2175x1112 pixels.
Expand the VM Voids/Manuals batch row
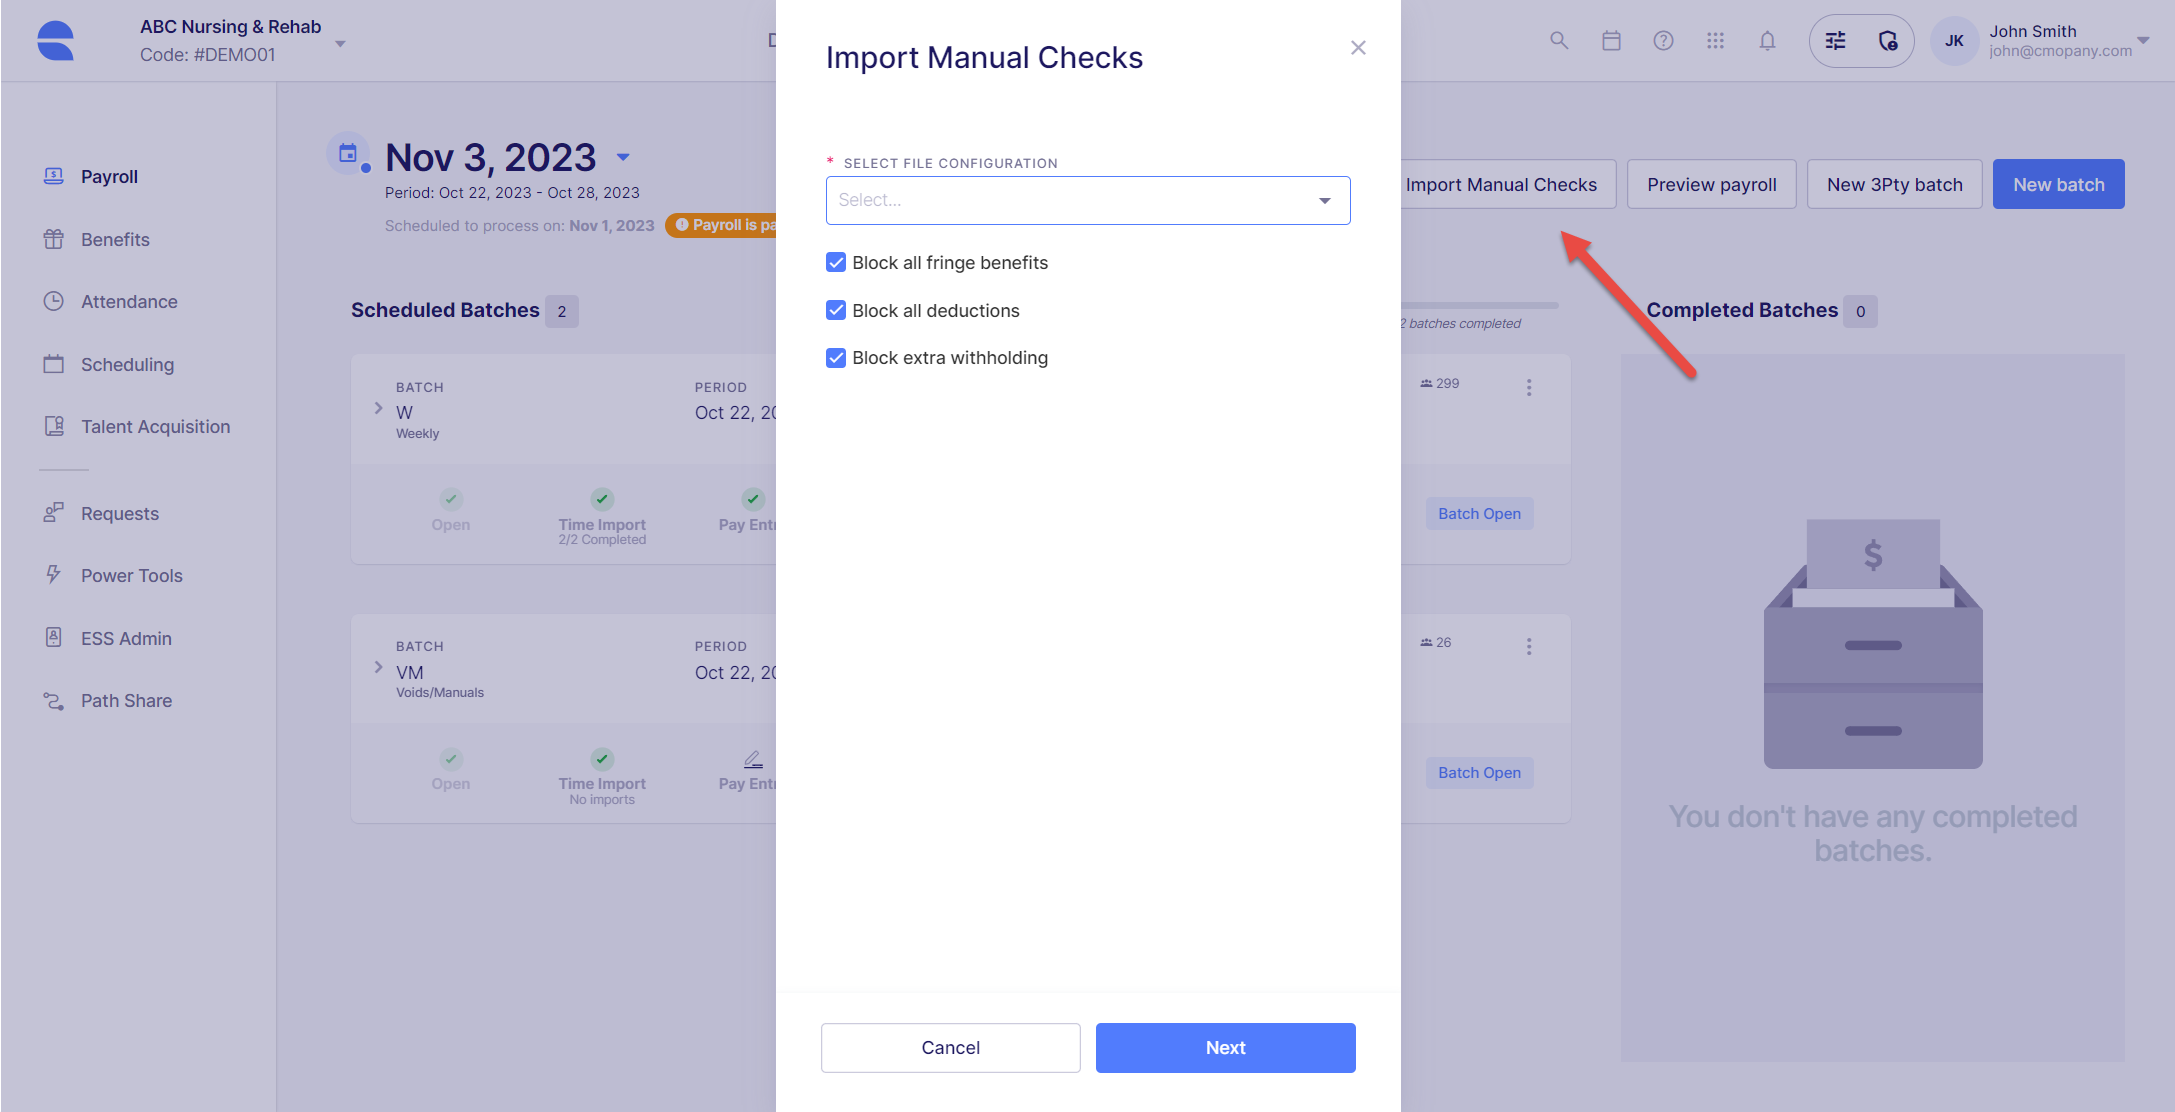pos(378,667)
